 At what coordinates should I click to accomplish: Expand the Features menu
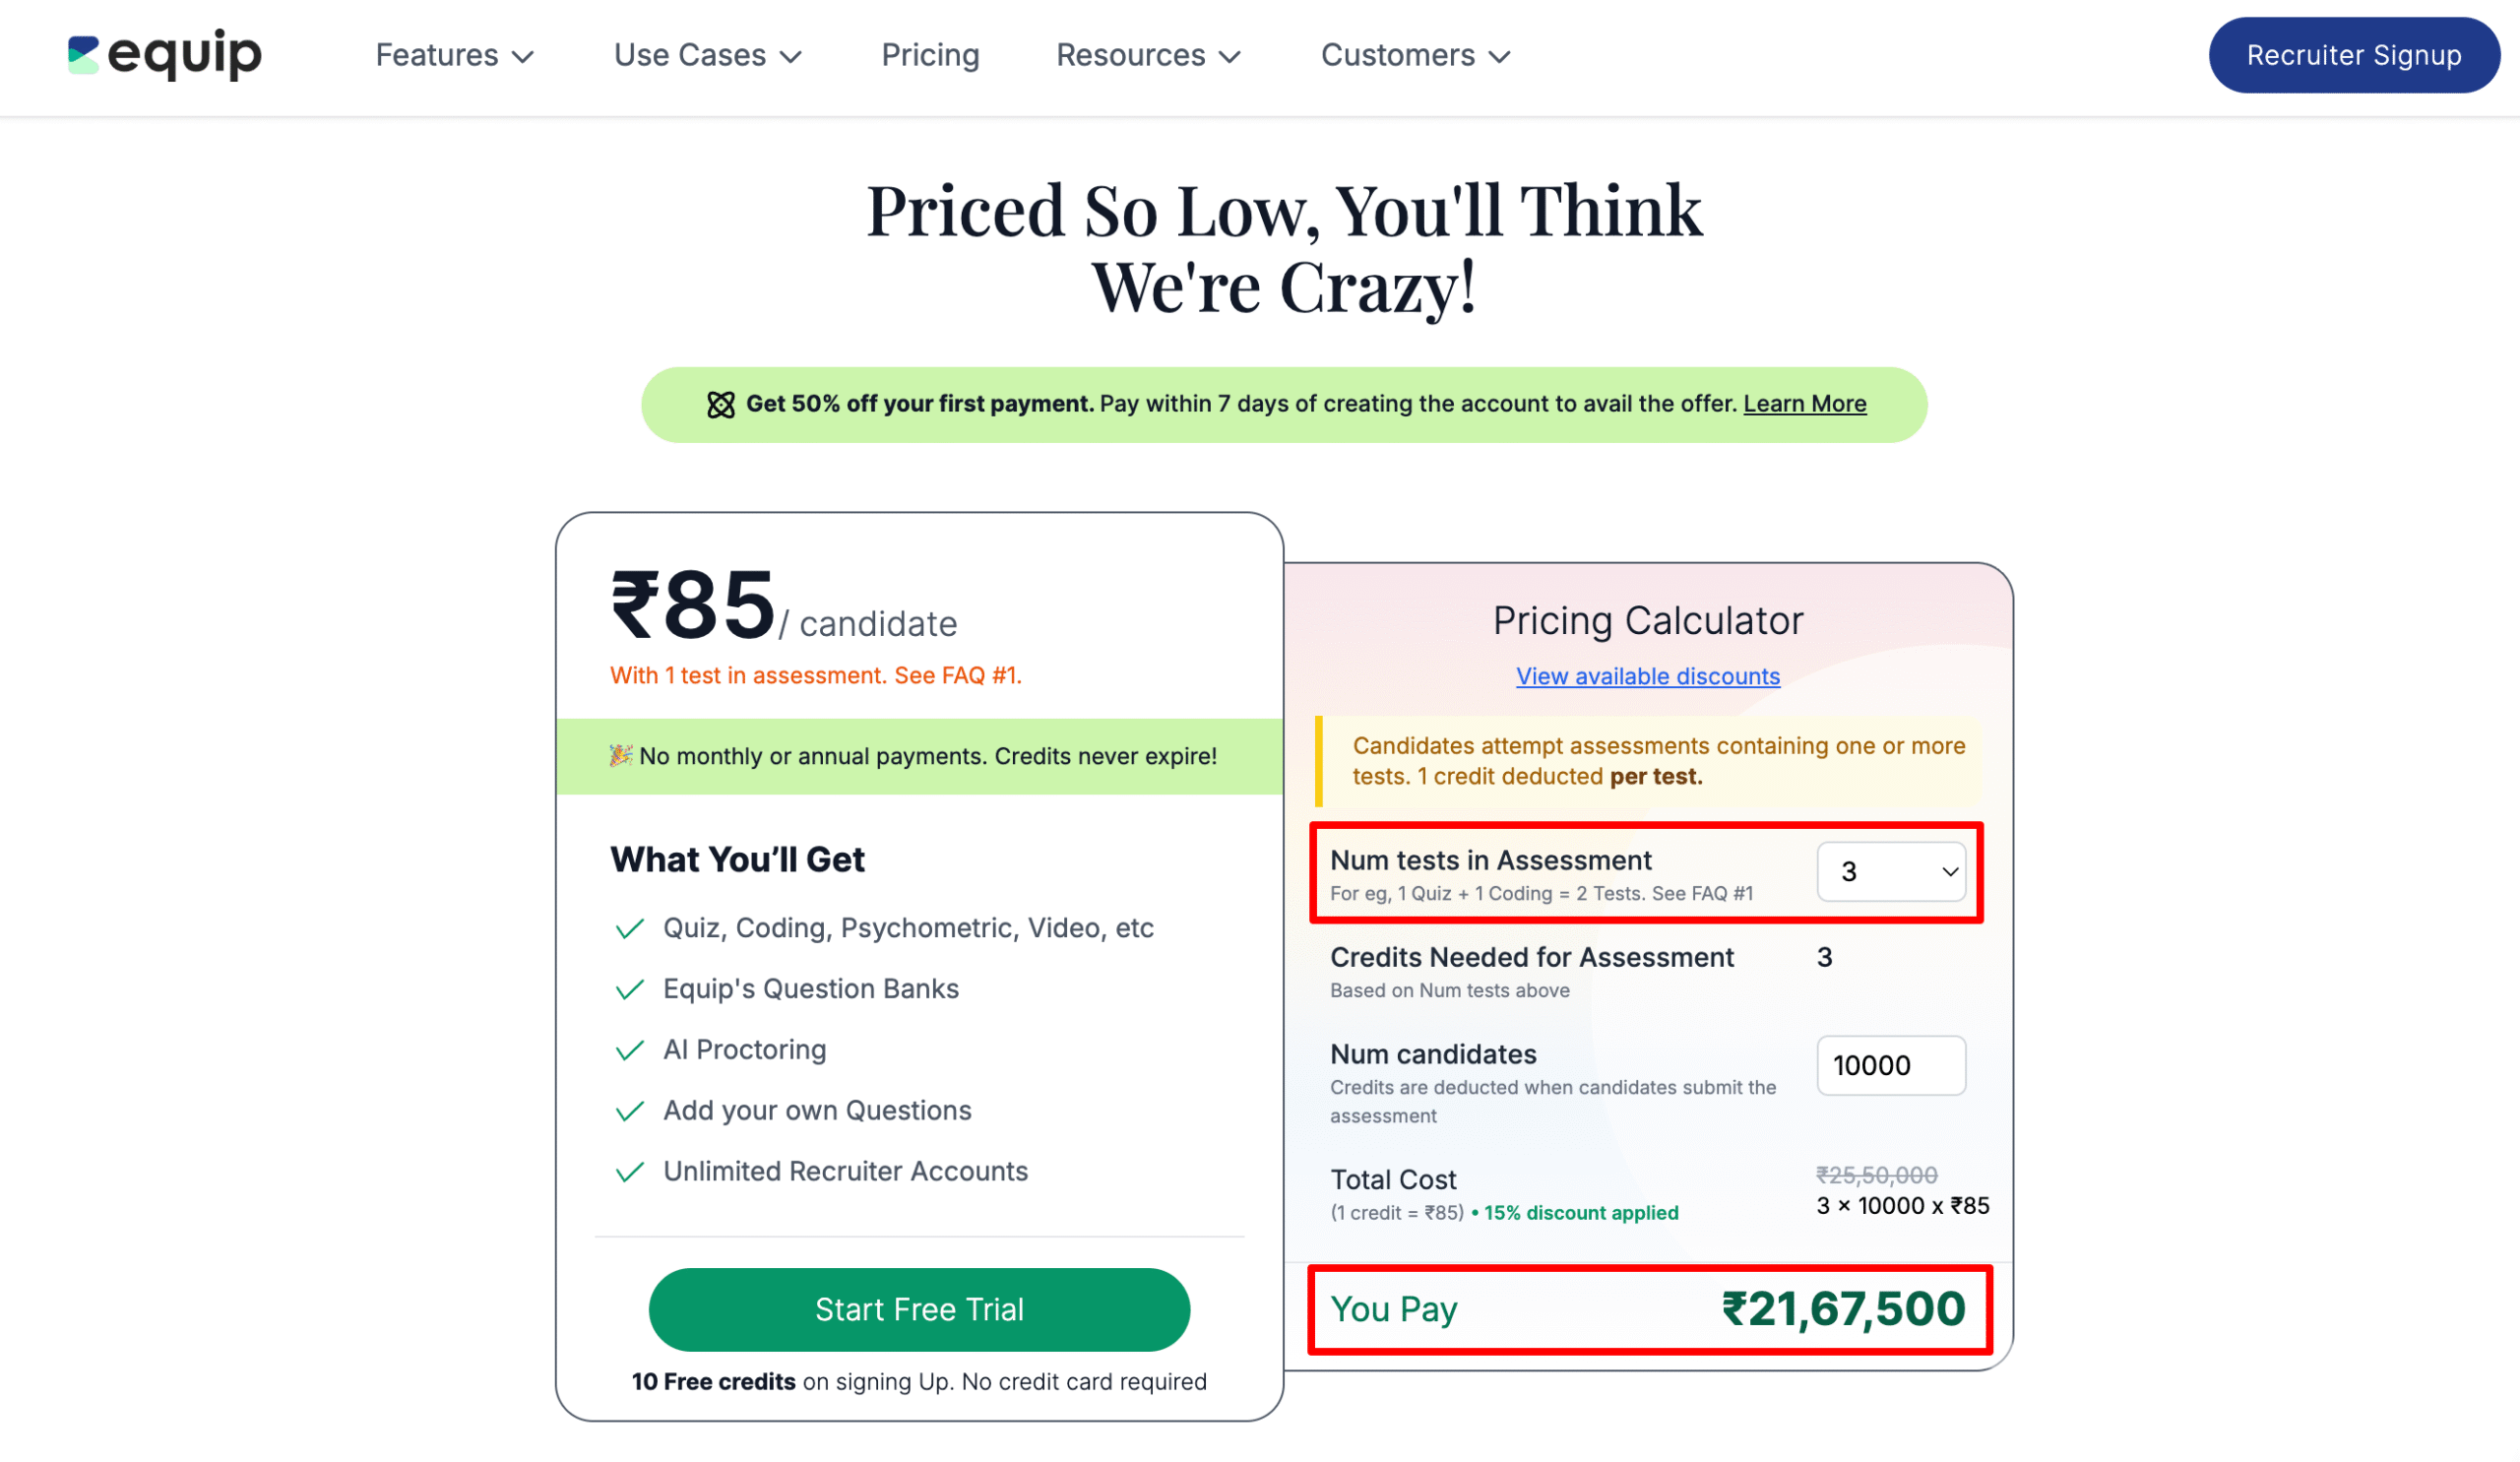[x=454, y=55]
